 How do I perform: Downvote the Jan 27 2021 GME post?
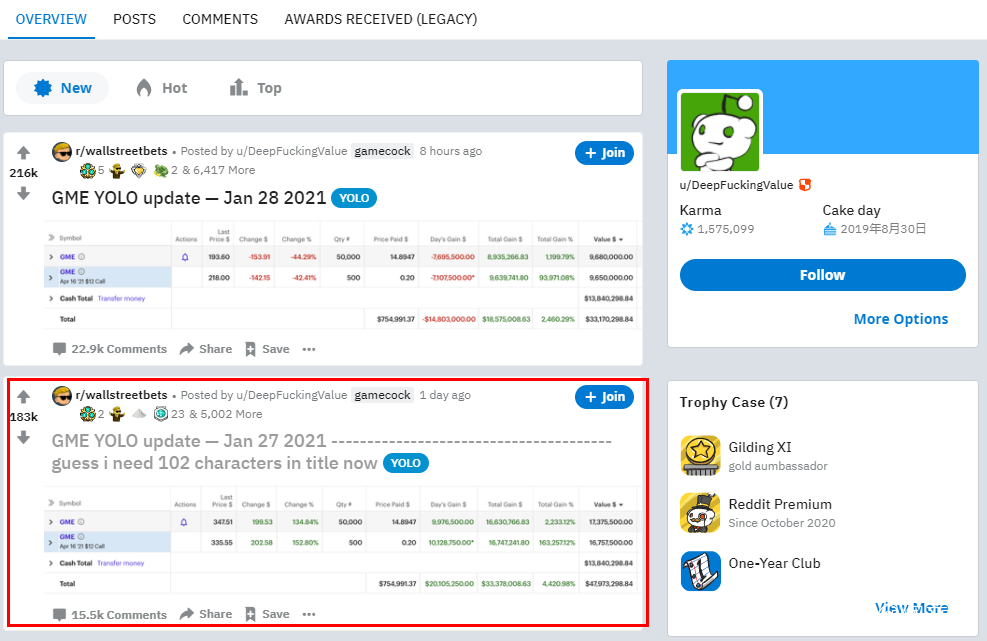pos(23,437)
